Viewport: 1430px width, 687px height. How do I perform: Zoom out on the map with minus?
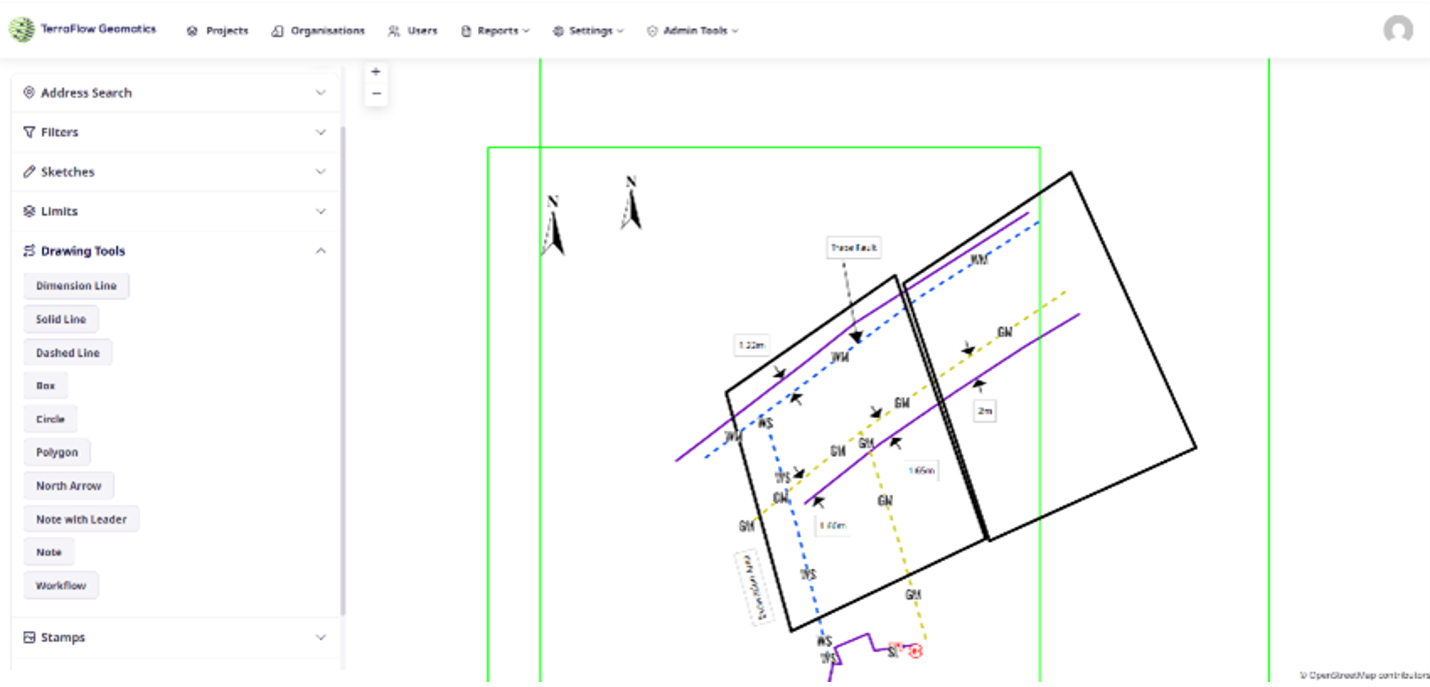tap(376, 94)
